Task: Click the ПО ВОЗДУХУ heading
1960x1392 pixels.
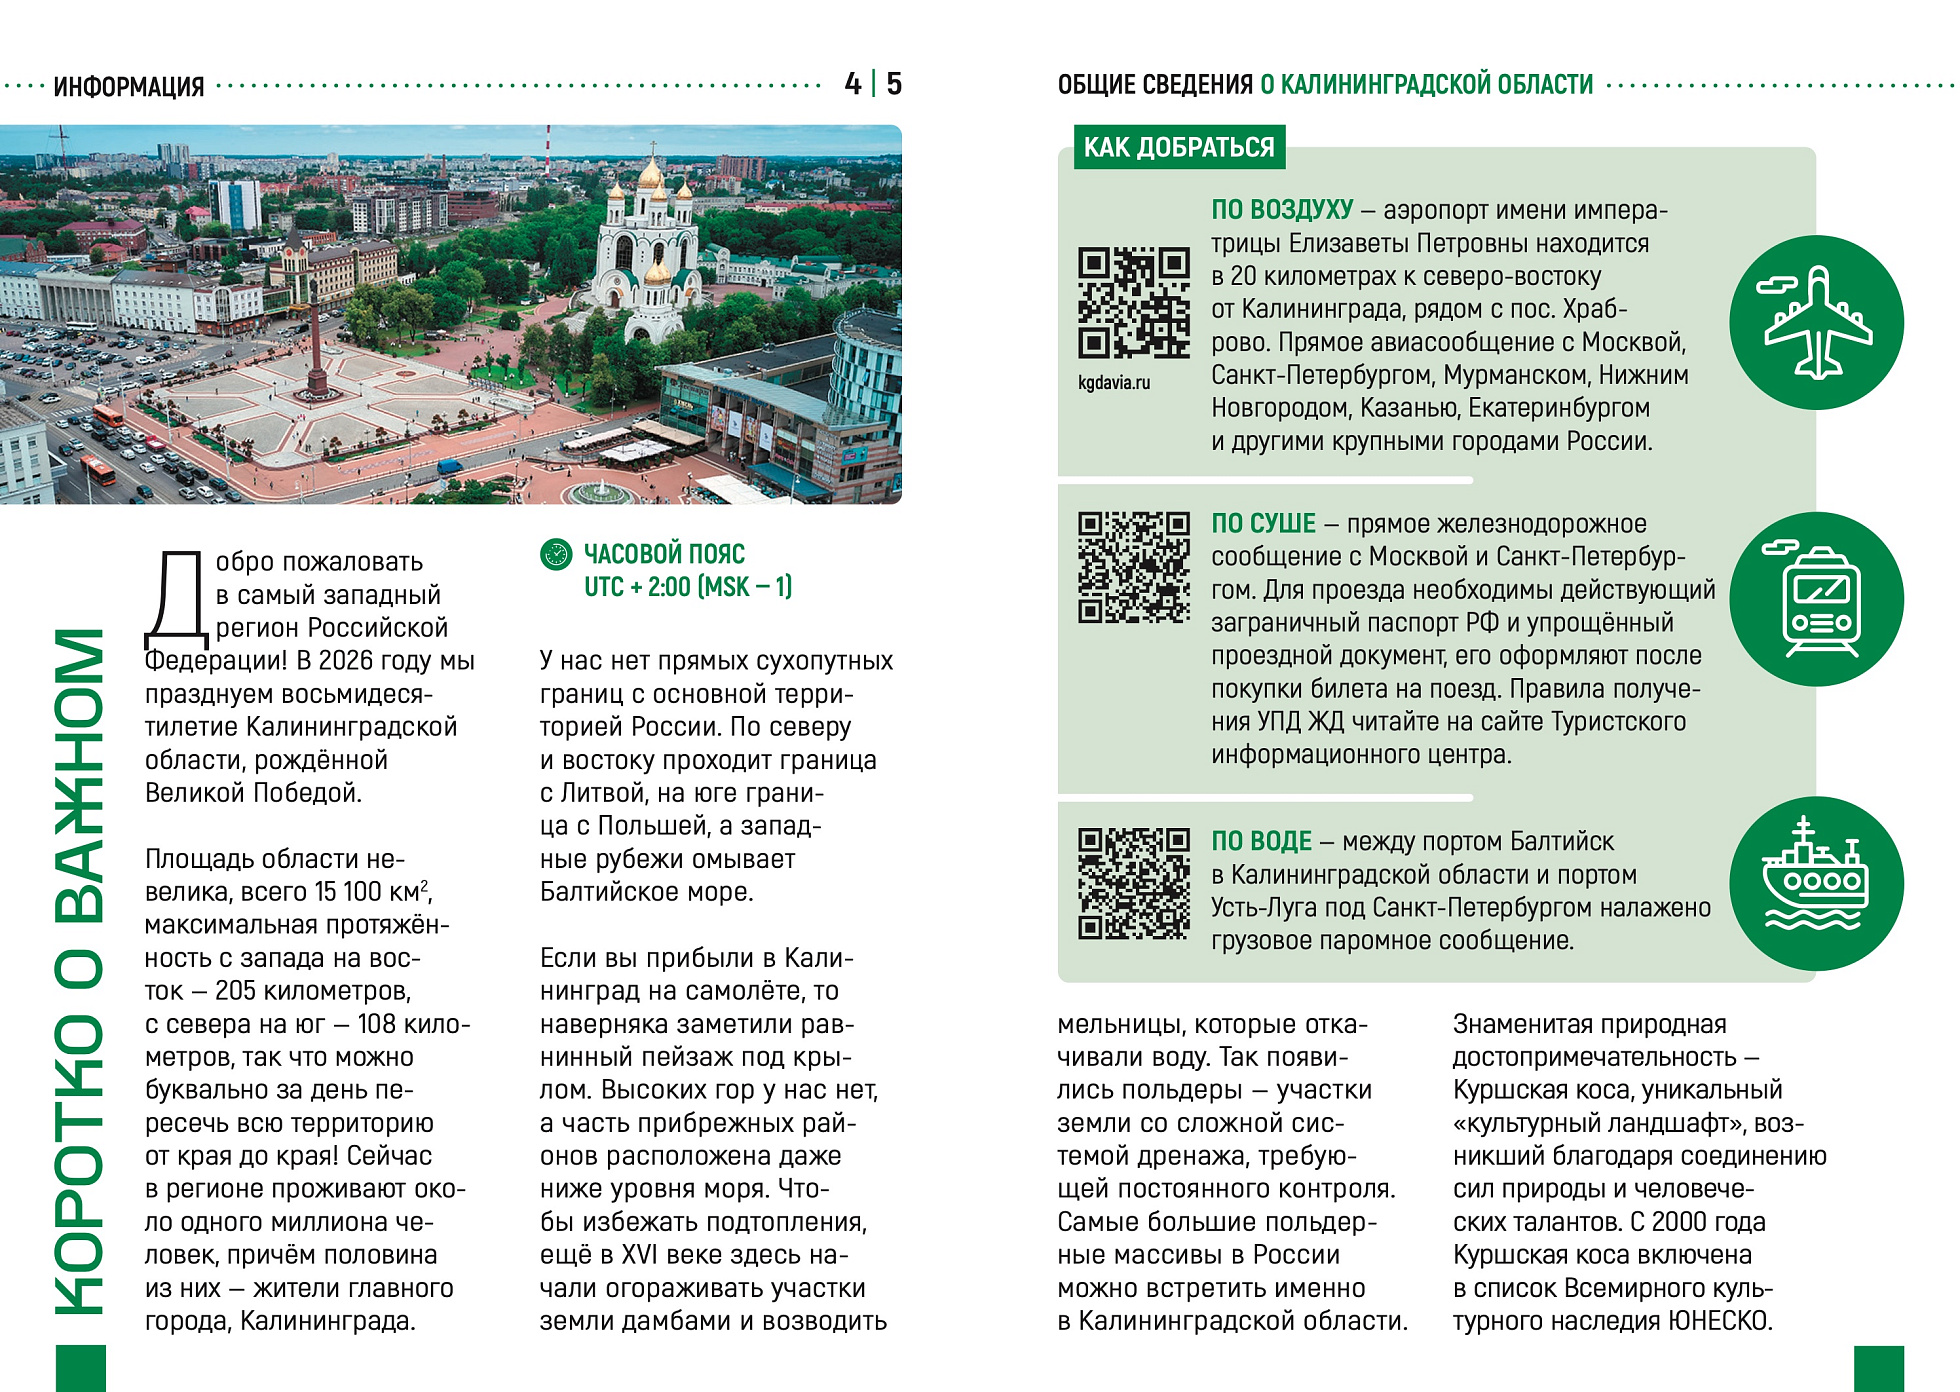Action: 1282,210
